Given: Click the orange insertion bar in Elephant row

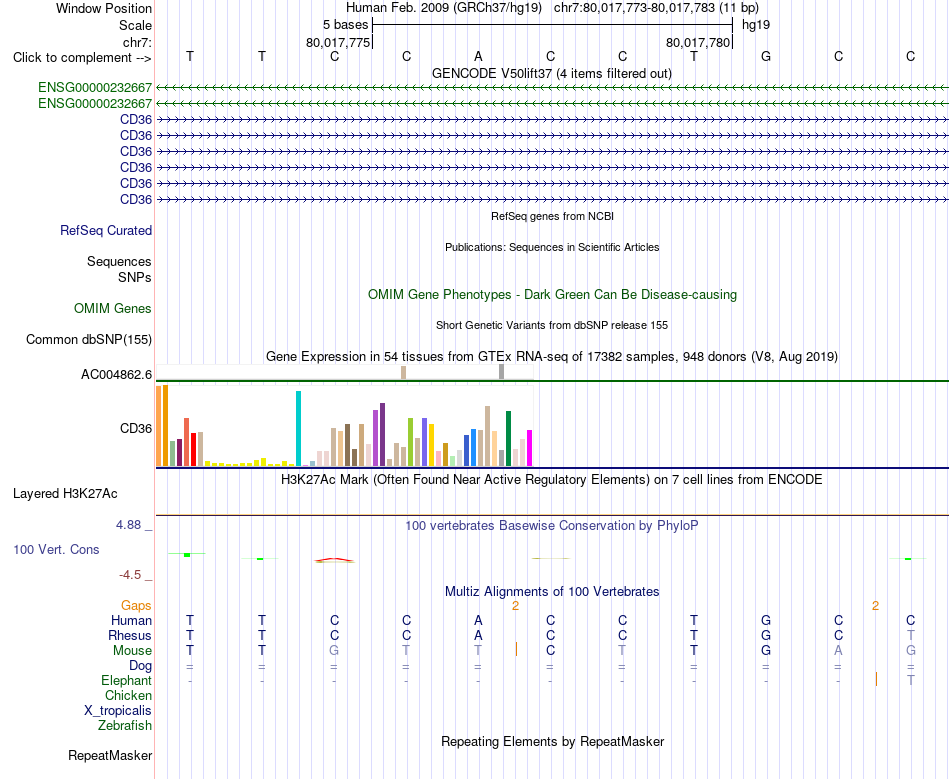Looking at the screenshot, I should click(x=876, y=679).
